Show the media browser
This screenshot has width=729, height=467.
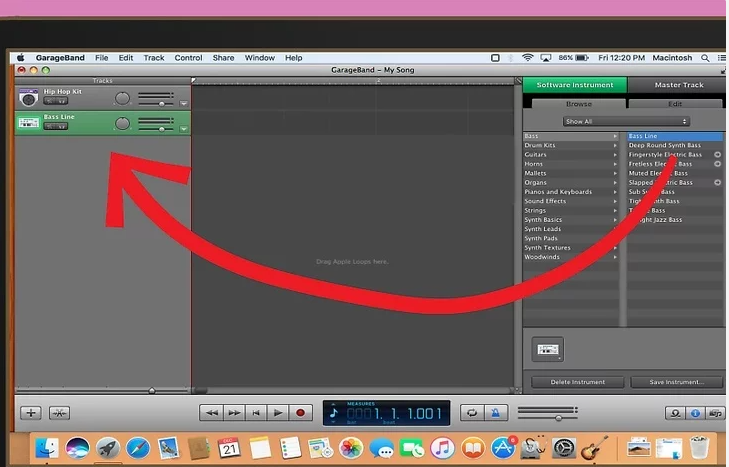[715, 413]
